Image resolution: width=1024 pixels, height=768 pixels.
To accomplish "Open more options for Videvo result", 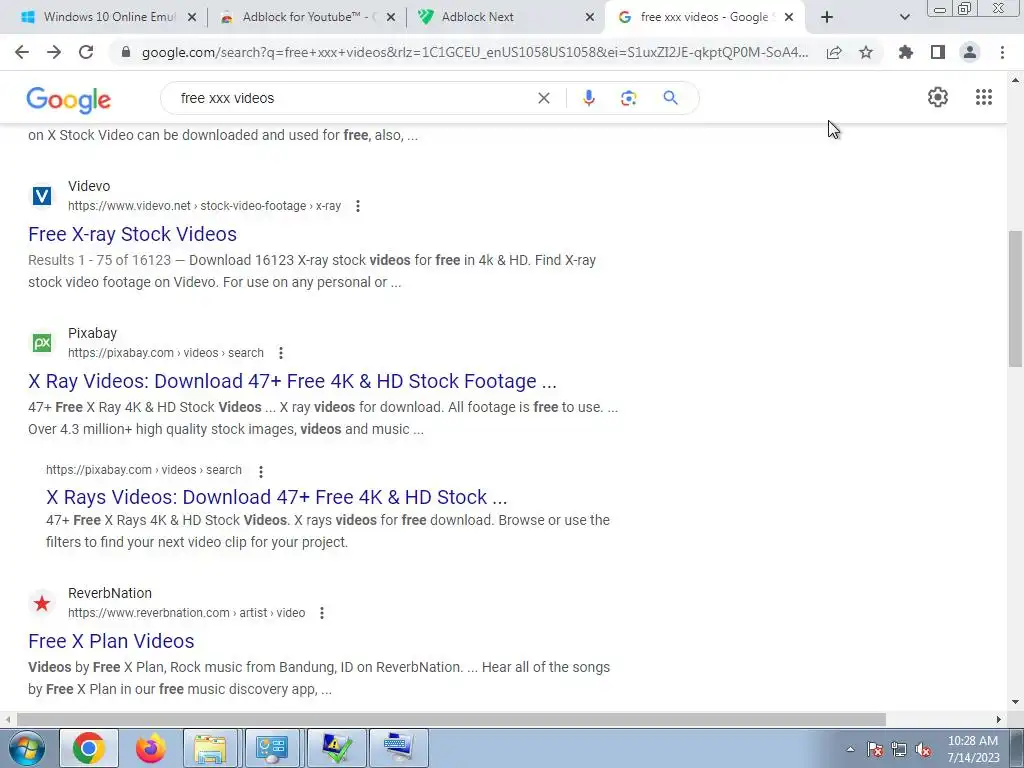I will [358, 206].
